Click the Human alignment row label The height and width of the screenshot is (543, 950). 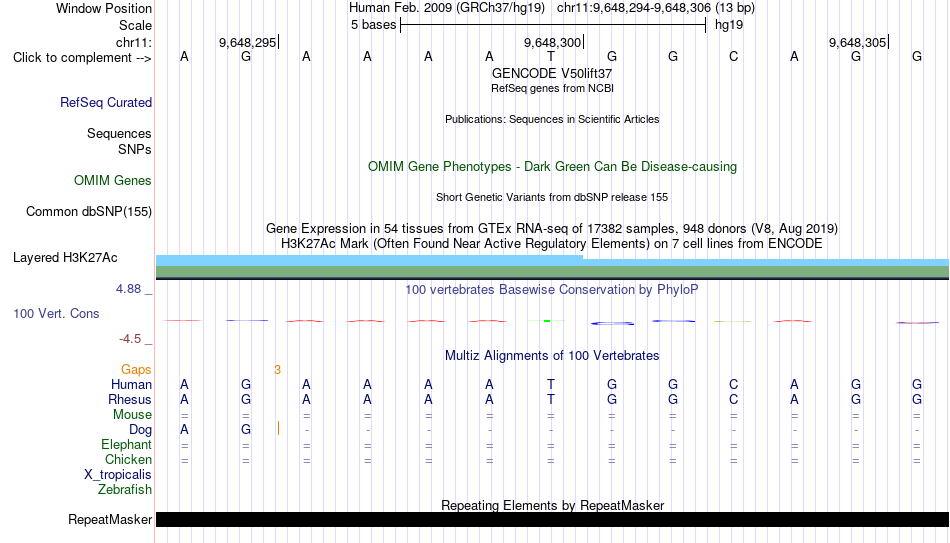click(131, 385)
